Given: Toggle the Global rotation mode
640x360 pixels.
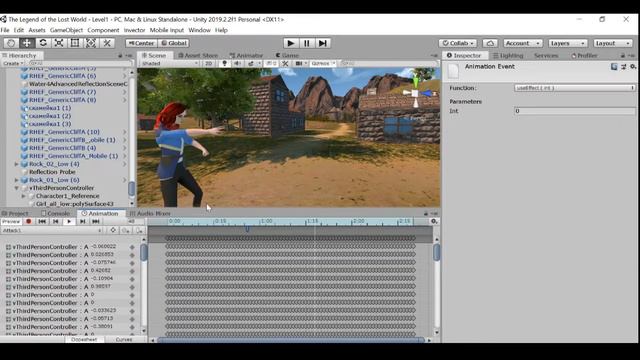Looking at the screenshot, I should pyautogui.click(x=173, y=43).
